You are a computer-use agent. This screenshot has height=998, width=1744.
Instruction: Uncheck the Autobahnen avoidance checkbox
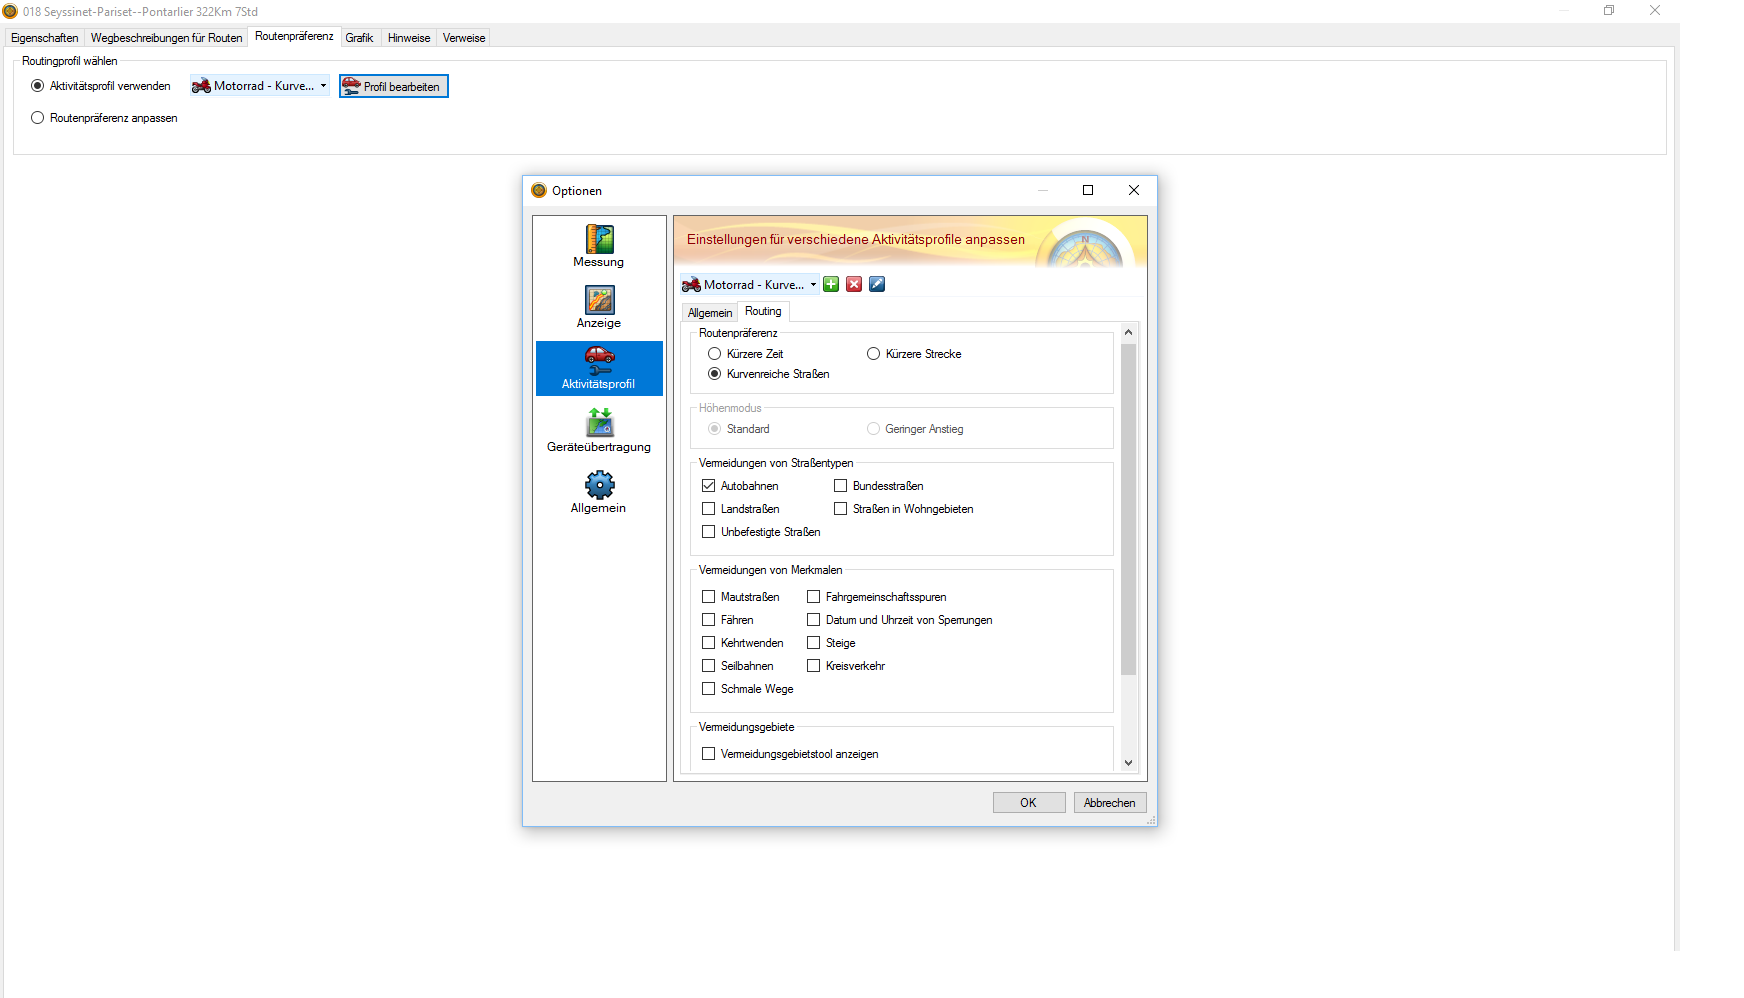tap(709, 486)
